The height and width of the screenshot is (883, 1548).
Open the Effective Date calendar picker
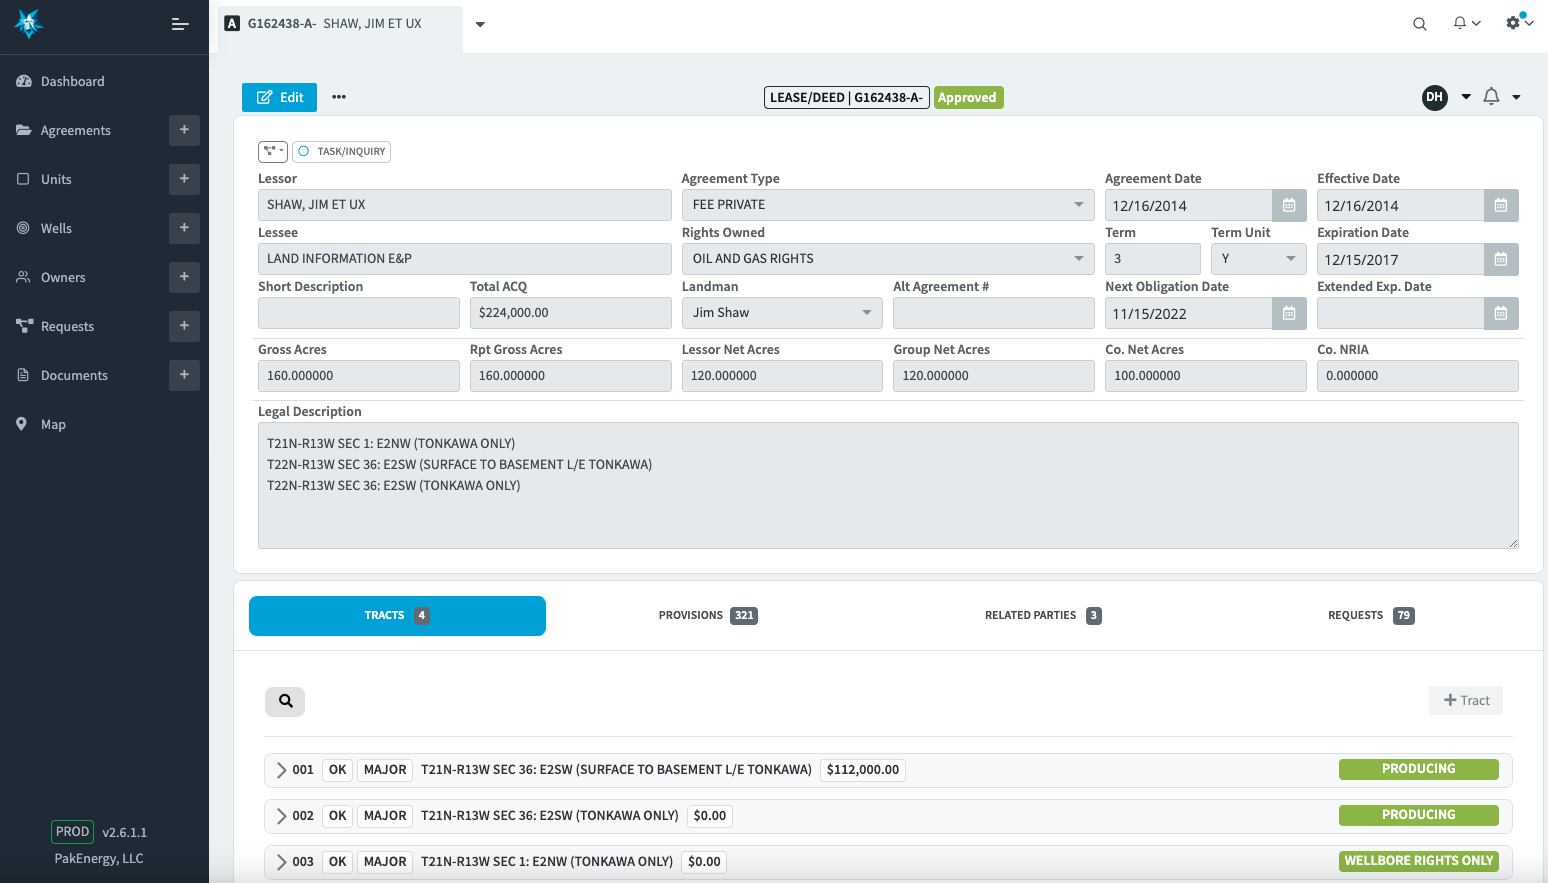pyautogui.click(x=1500, y=205)
